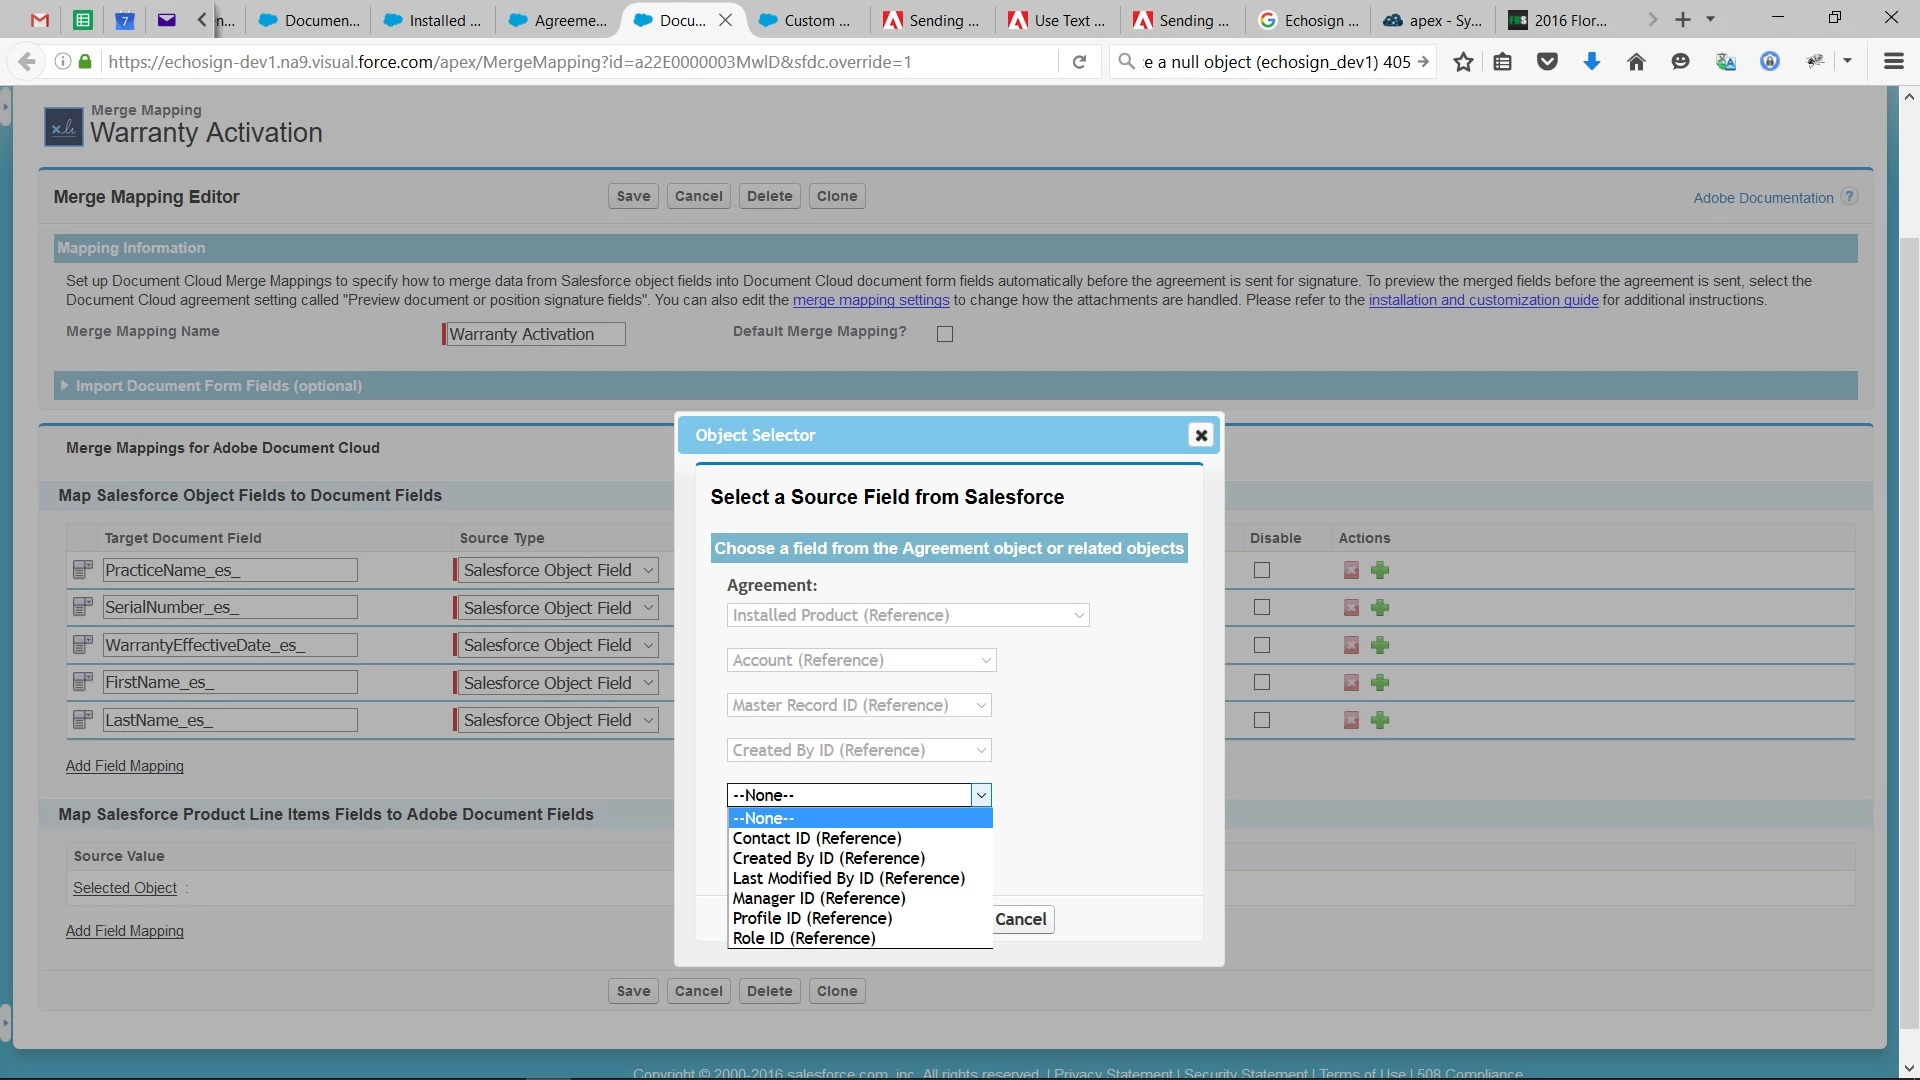Select Contact ID (Reference) from list
Screen dimensions: 1920x1080
[x=817, y=838]
